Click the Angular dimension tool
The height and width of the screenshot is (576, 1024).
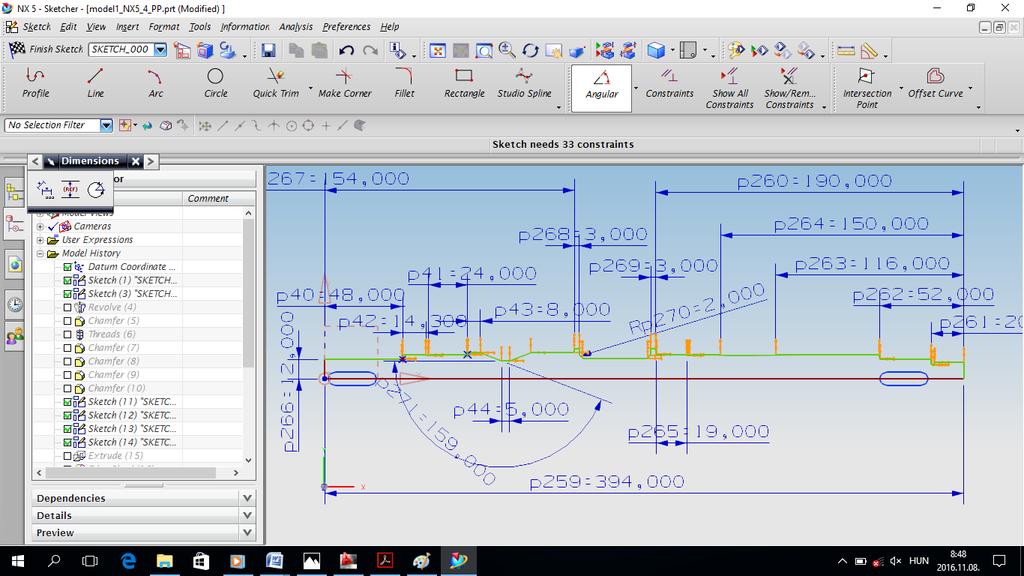coord(601,86)
